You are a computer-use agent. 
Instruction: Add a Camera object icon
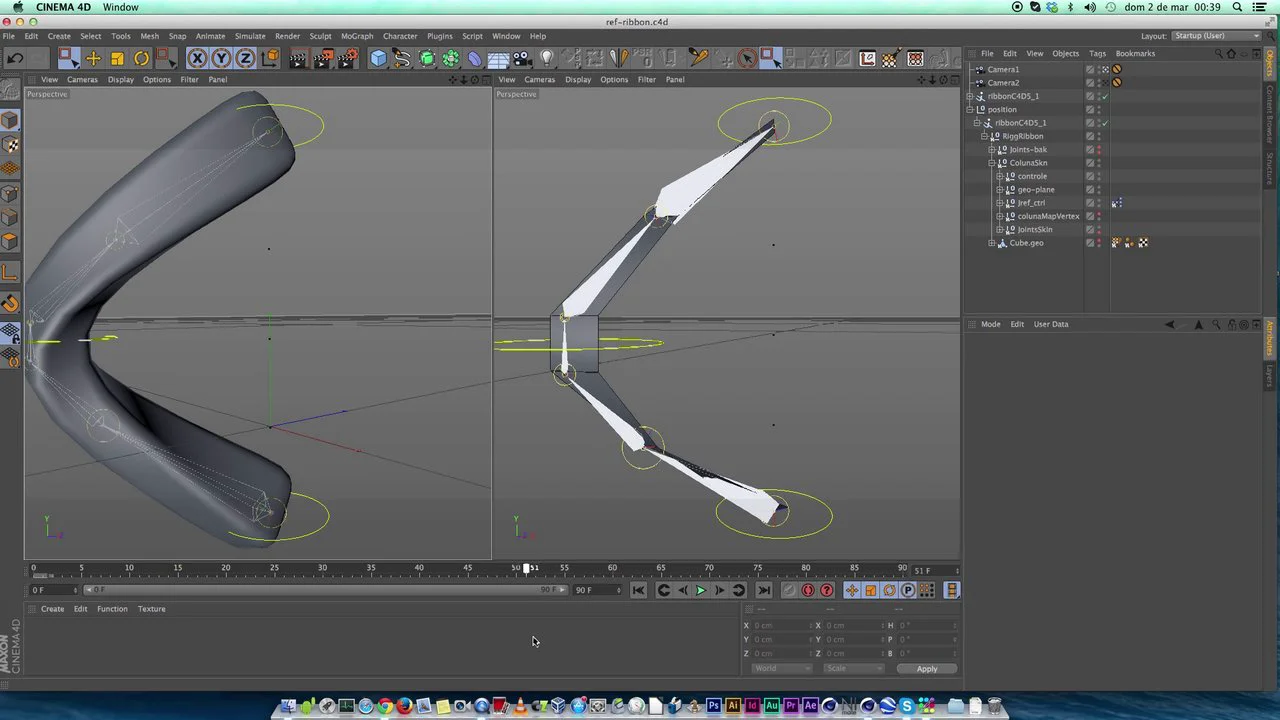click(x=522, y=59)
